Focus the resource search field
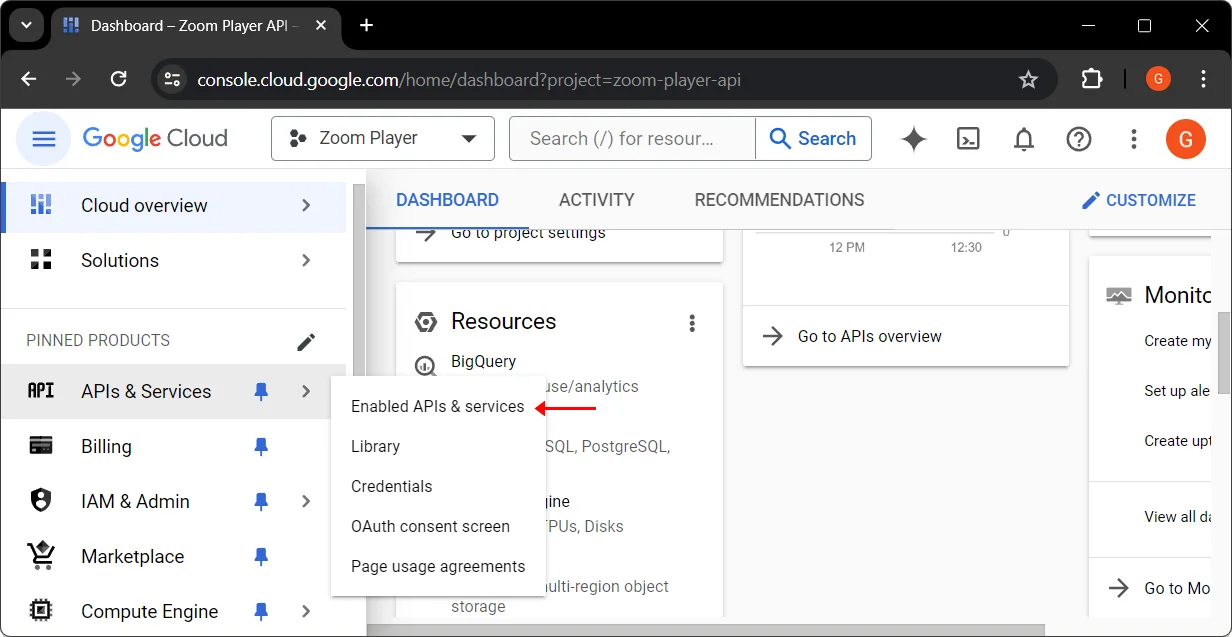Image resolution: width=1232 pixels, height=637 pixels. [632, 139]
